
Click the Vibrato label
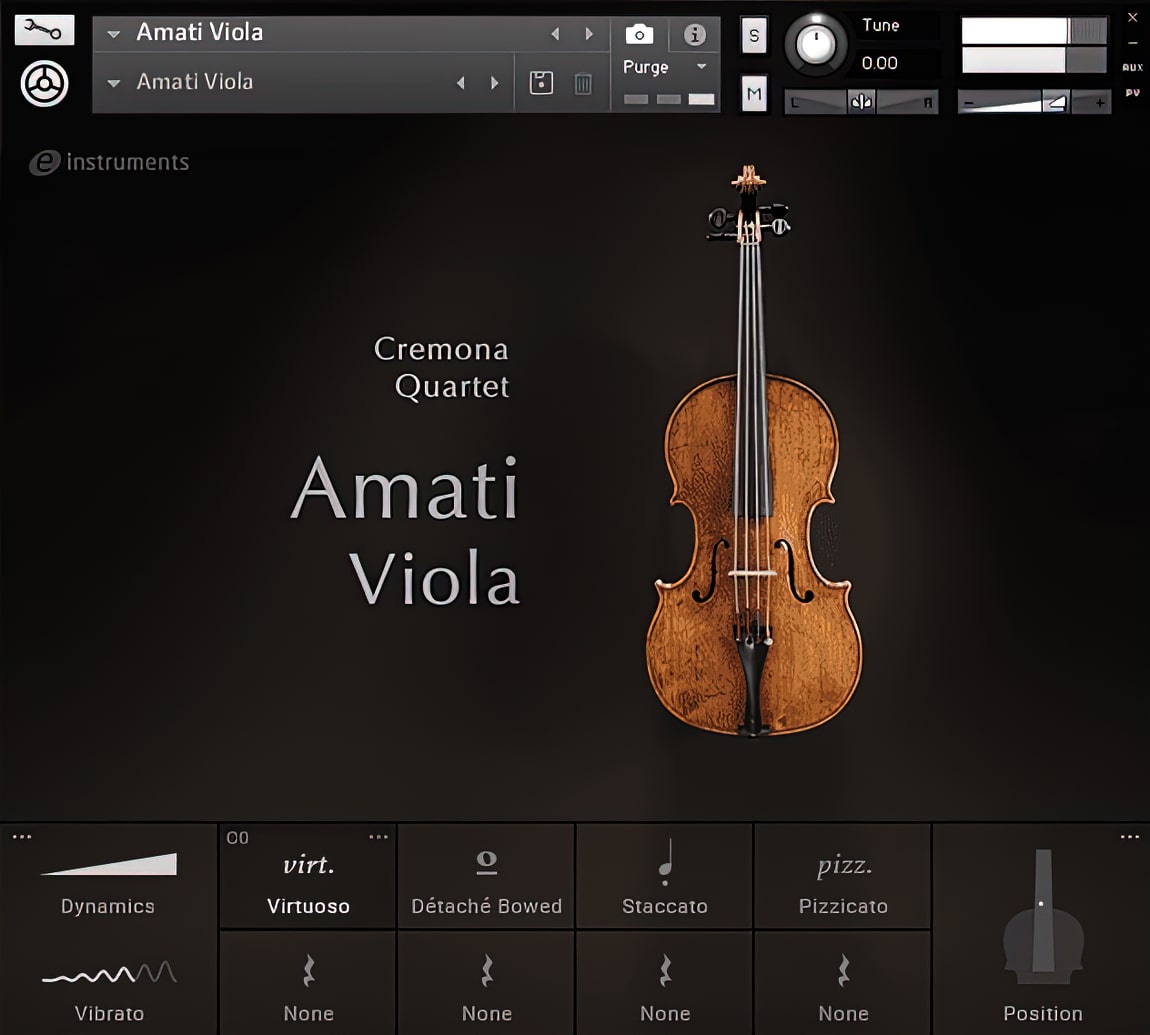109,1014
